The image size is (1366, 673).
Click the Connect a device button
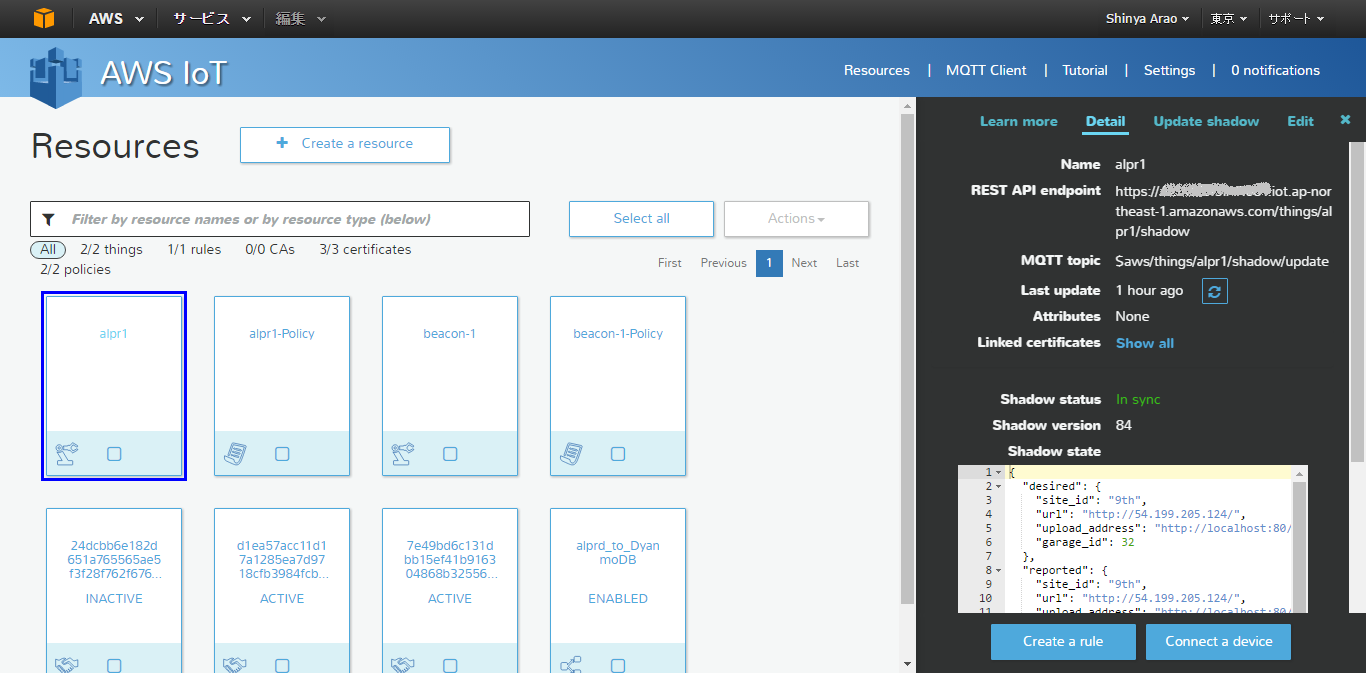[x=1219, y=641]
